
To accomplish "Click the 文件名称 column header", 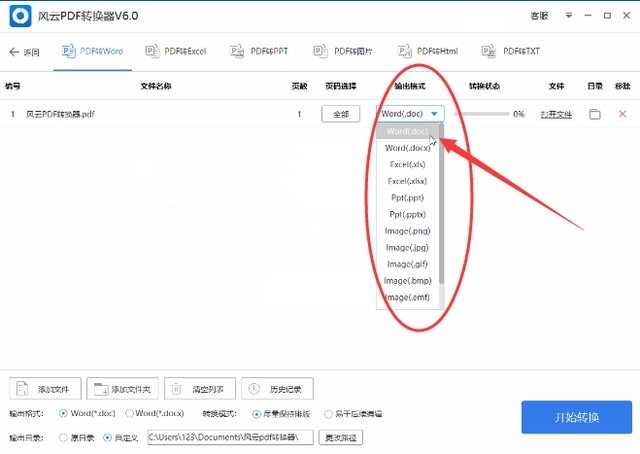I will (x=156, y=86).
